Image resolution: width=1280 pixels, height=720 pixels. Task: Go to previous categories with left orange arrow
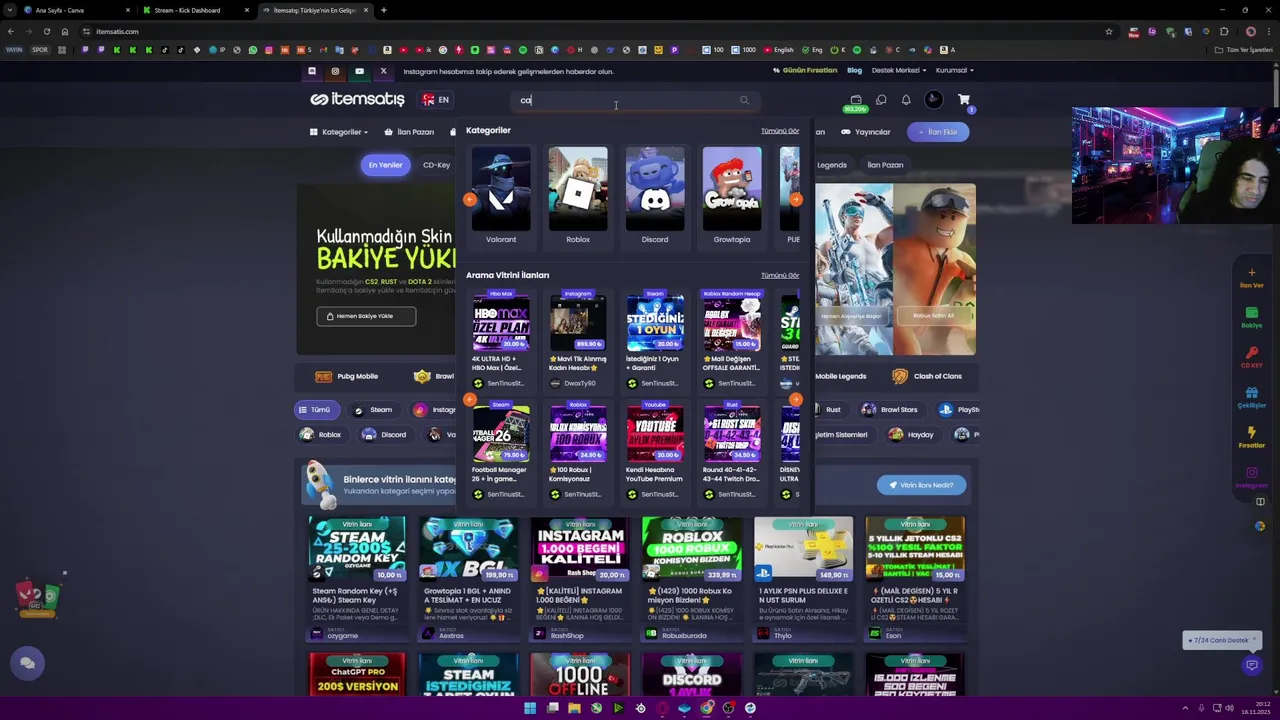pyautogui.click(x=470, y=200)
